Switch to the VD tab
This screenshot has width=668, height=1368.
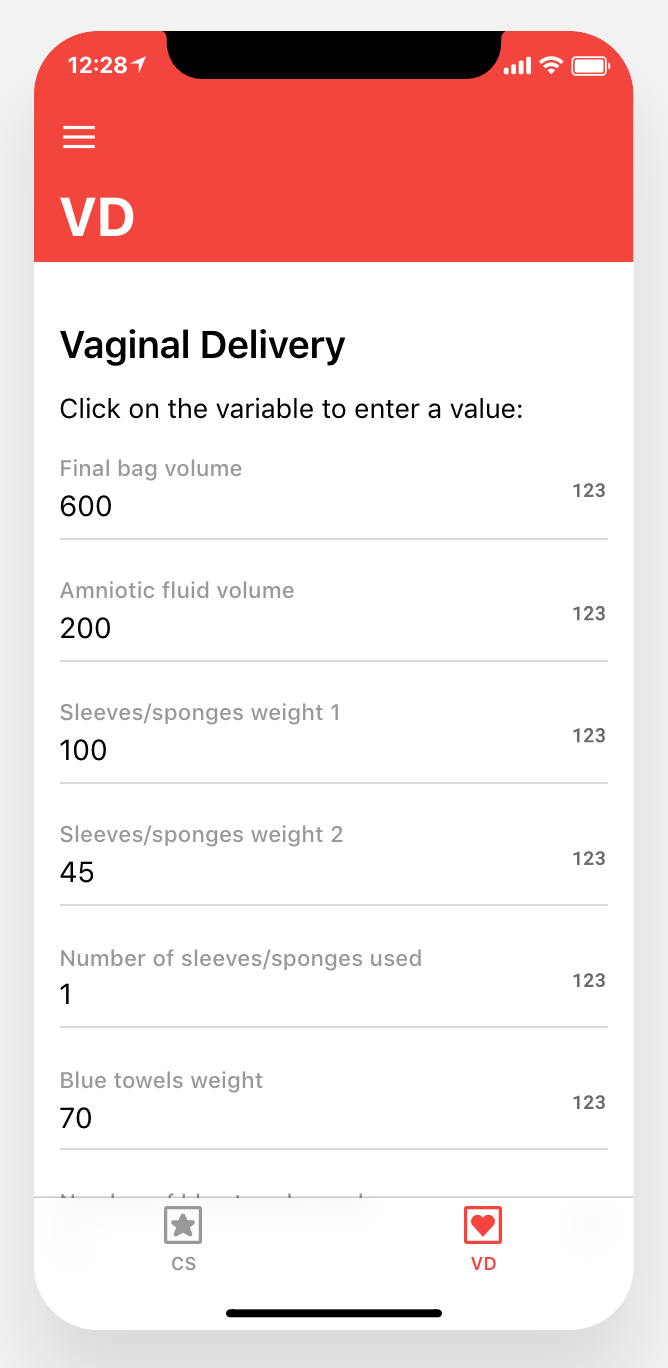(x=483, y=1240)
